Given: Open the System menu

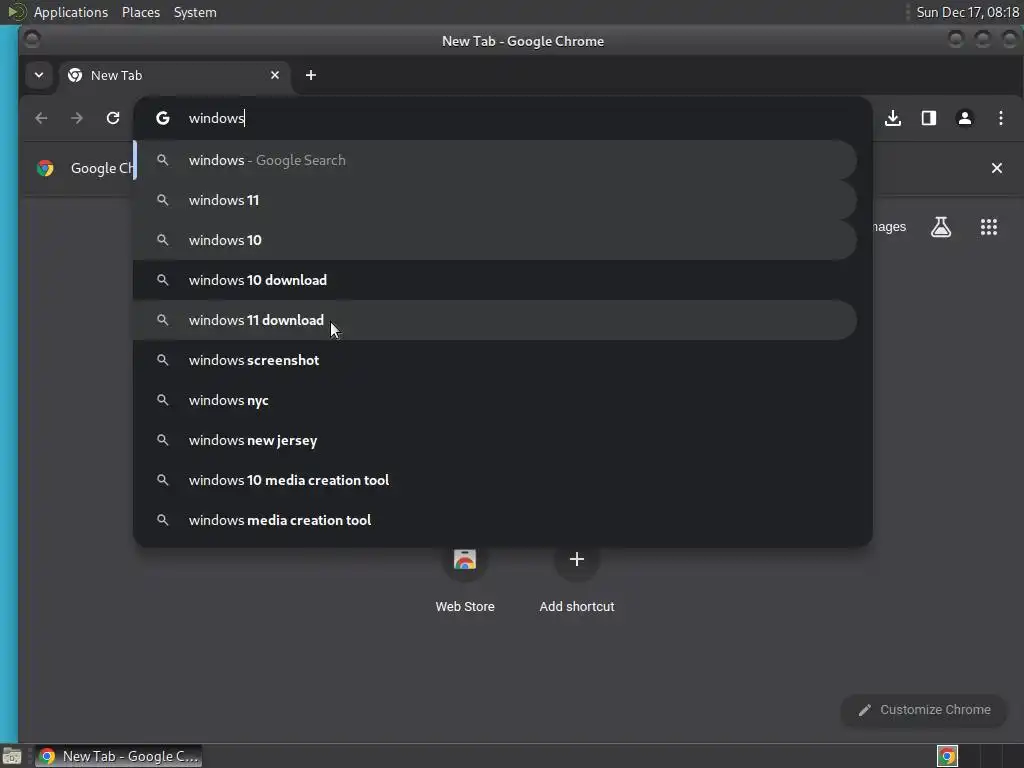Looking at the screenshot, I should [195, 12].
